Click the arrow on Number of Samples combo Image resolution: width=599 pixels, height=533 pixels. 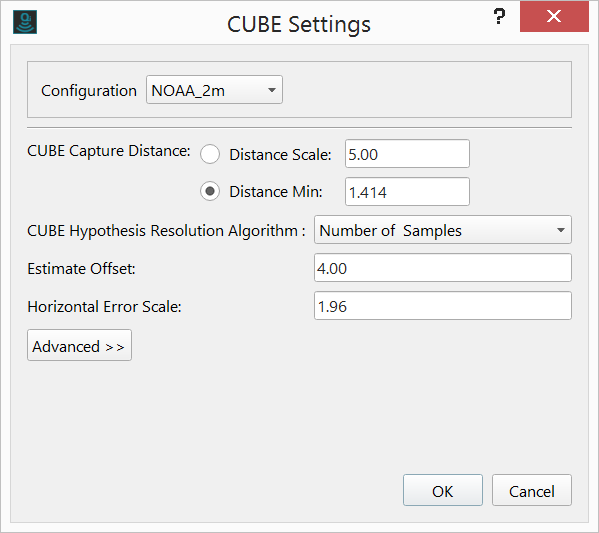(x=560, y=230)
